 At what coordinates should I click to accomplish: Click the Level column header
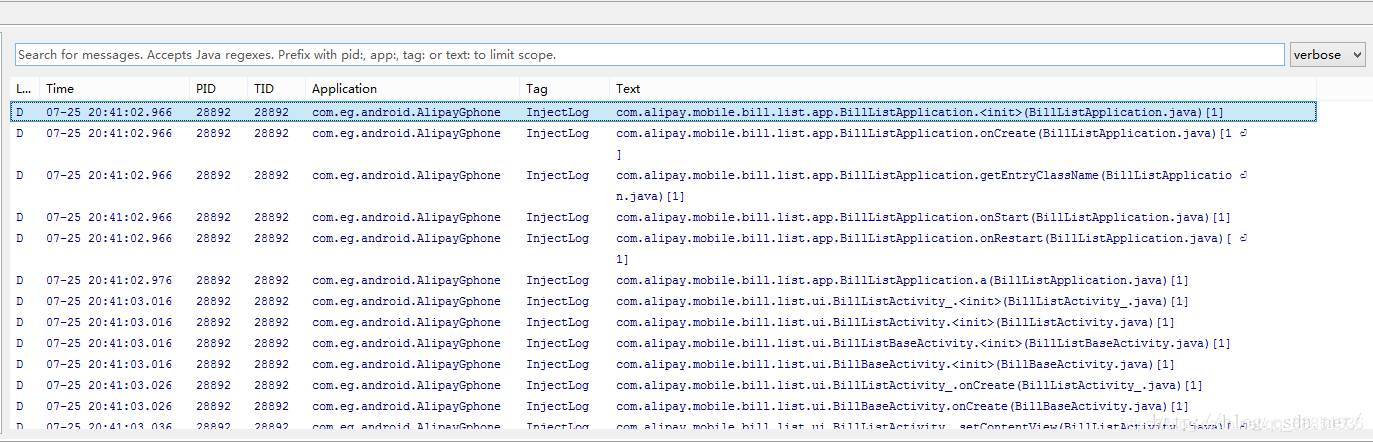(x=25, y=89)
